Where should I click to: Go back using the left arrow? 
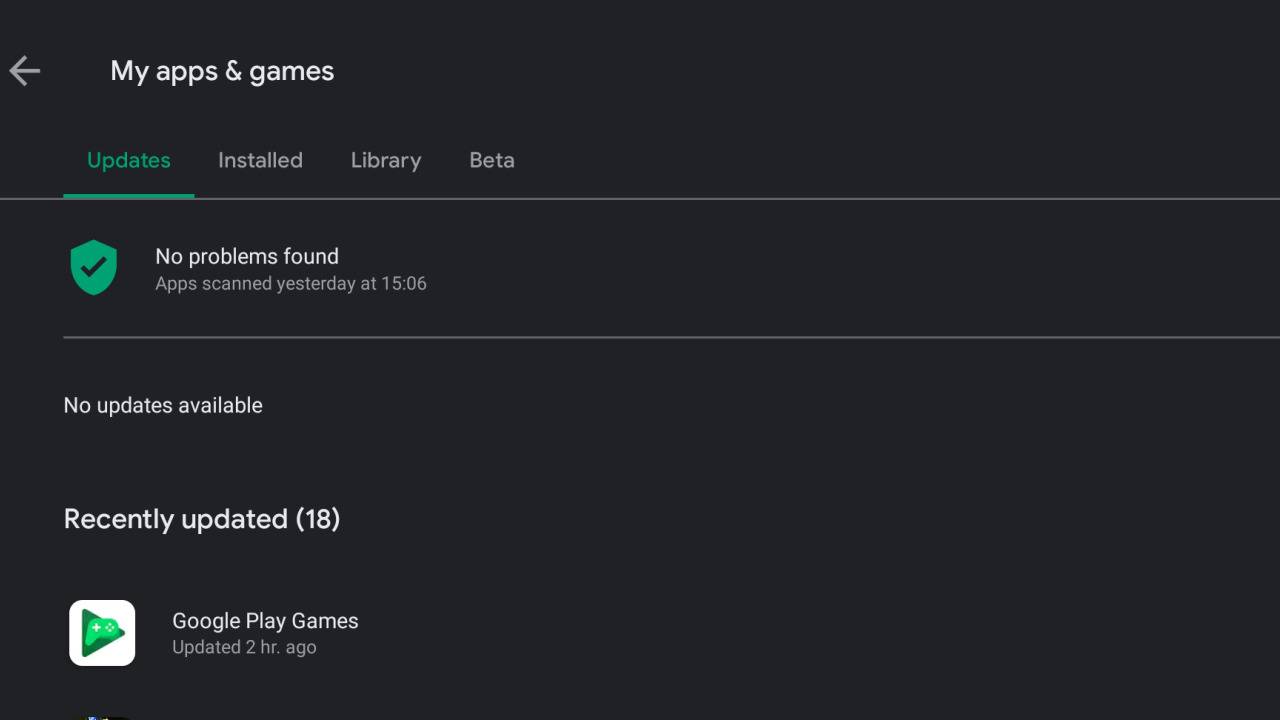point(25,71)
